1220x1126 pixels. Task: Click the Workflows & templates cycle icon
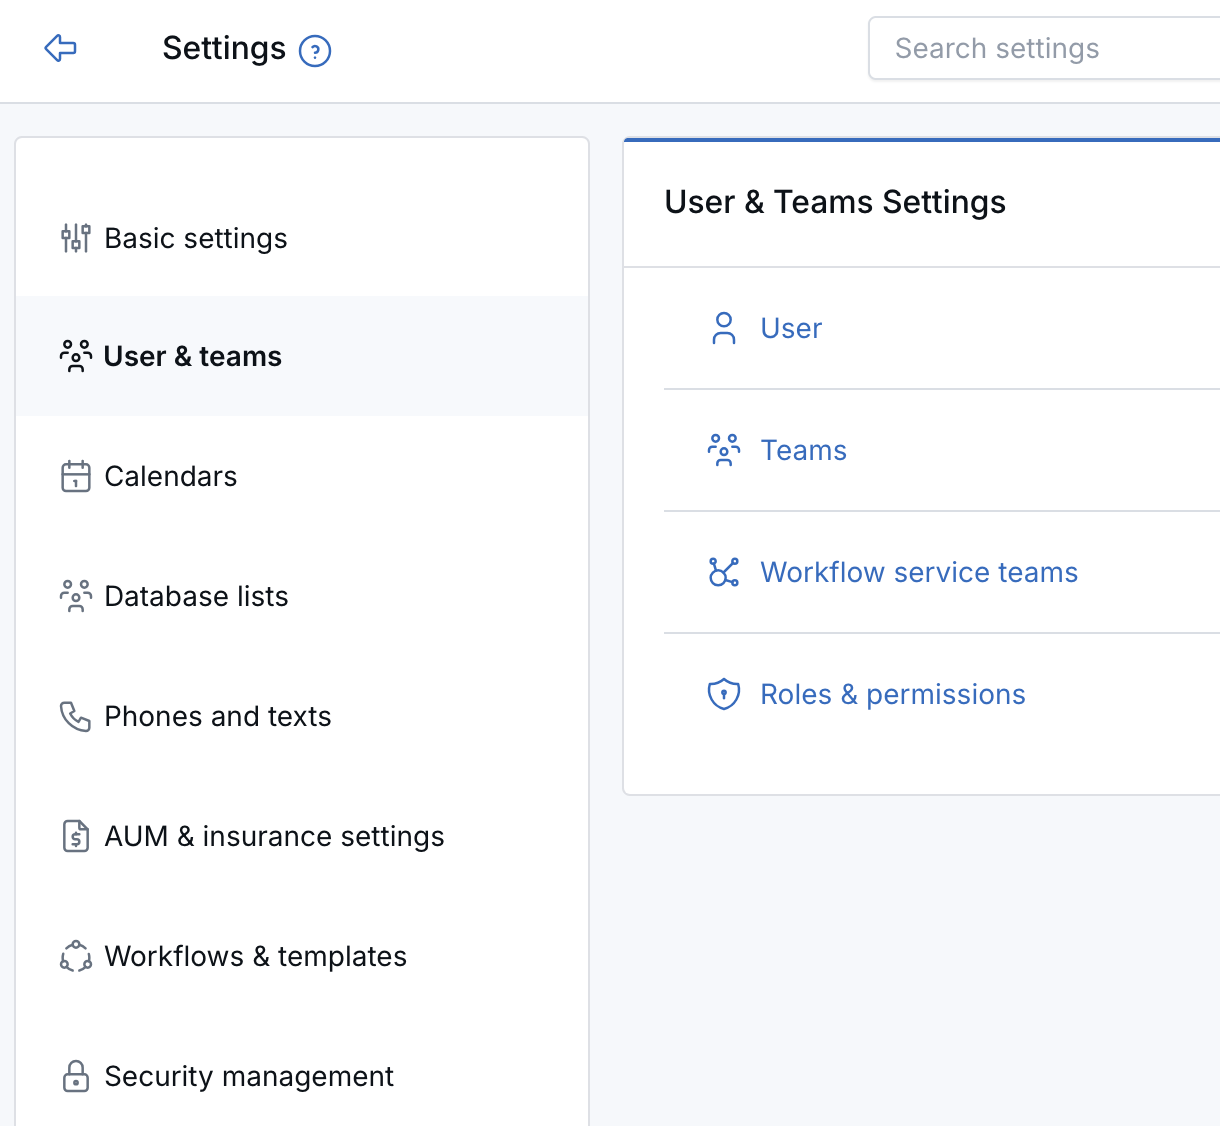76,956
